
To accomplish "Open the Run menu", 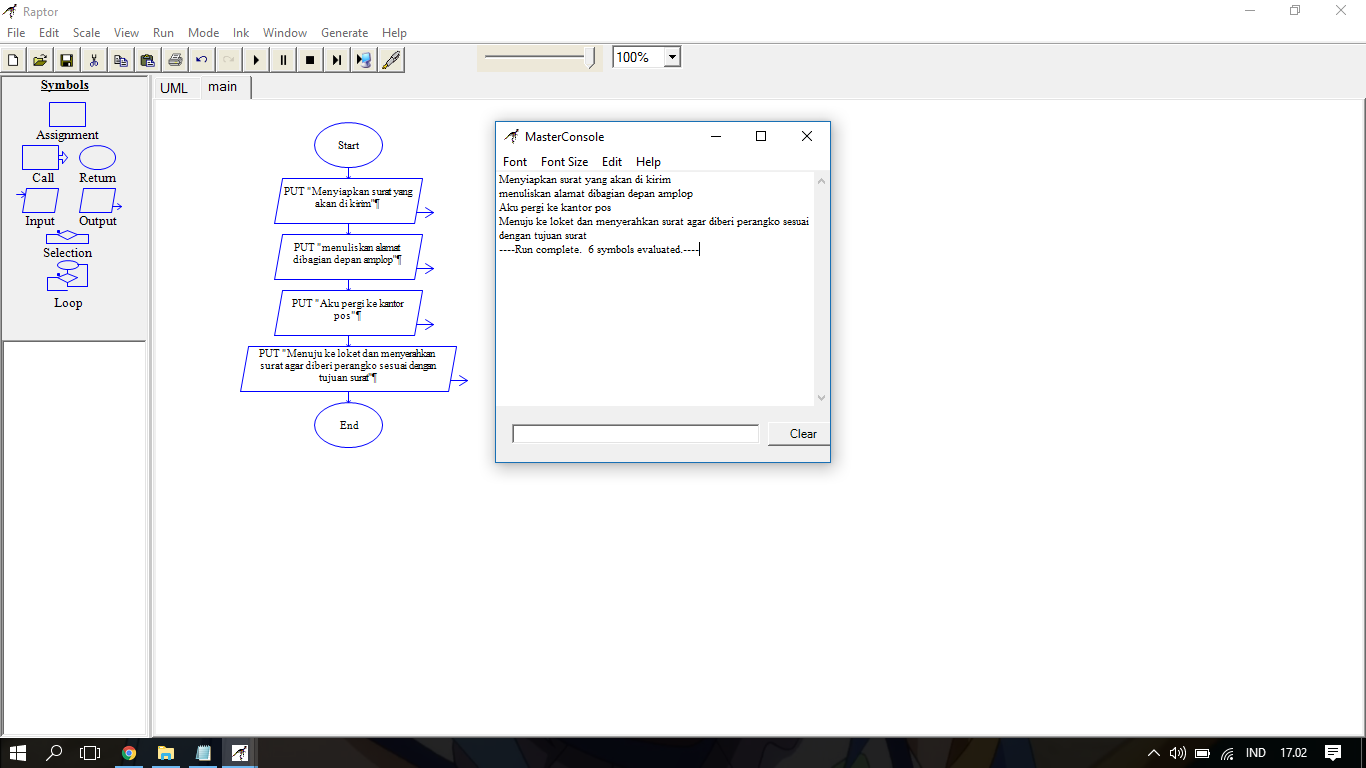I will click(163, 33).
